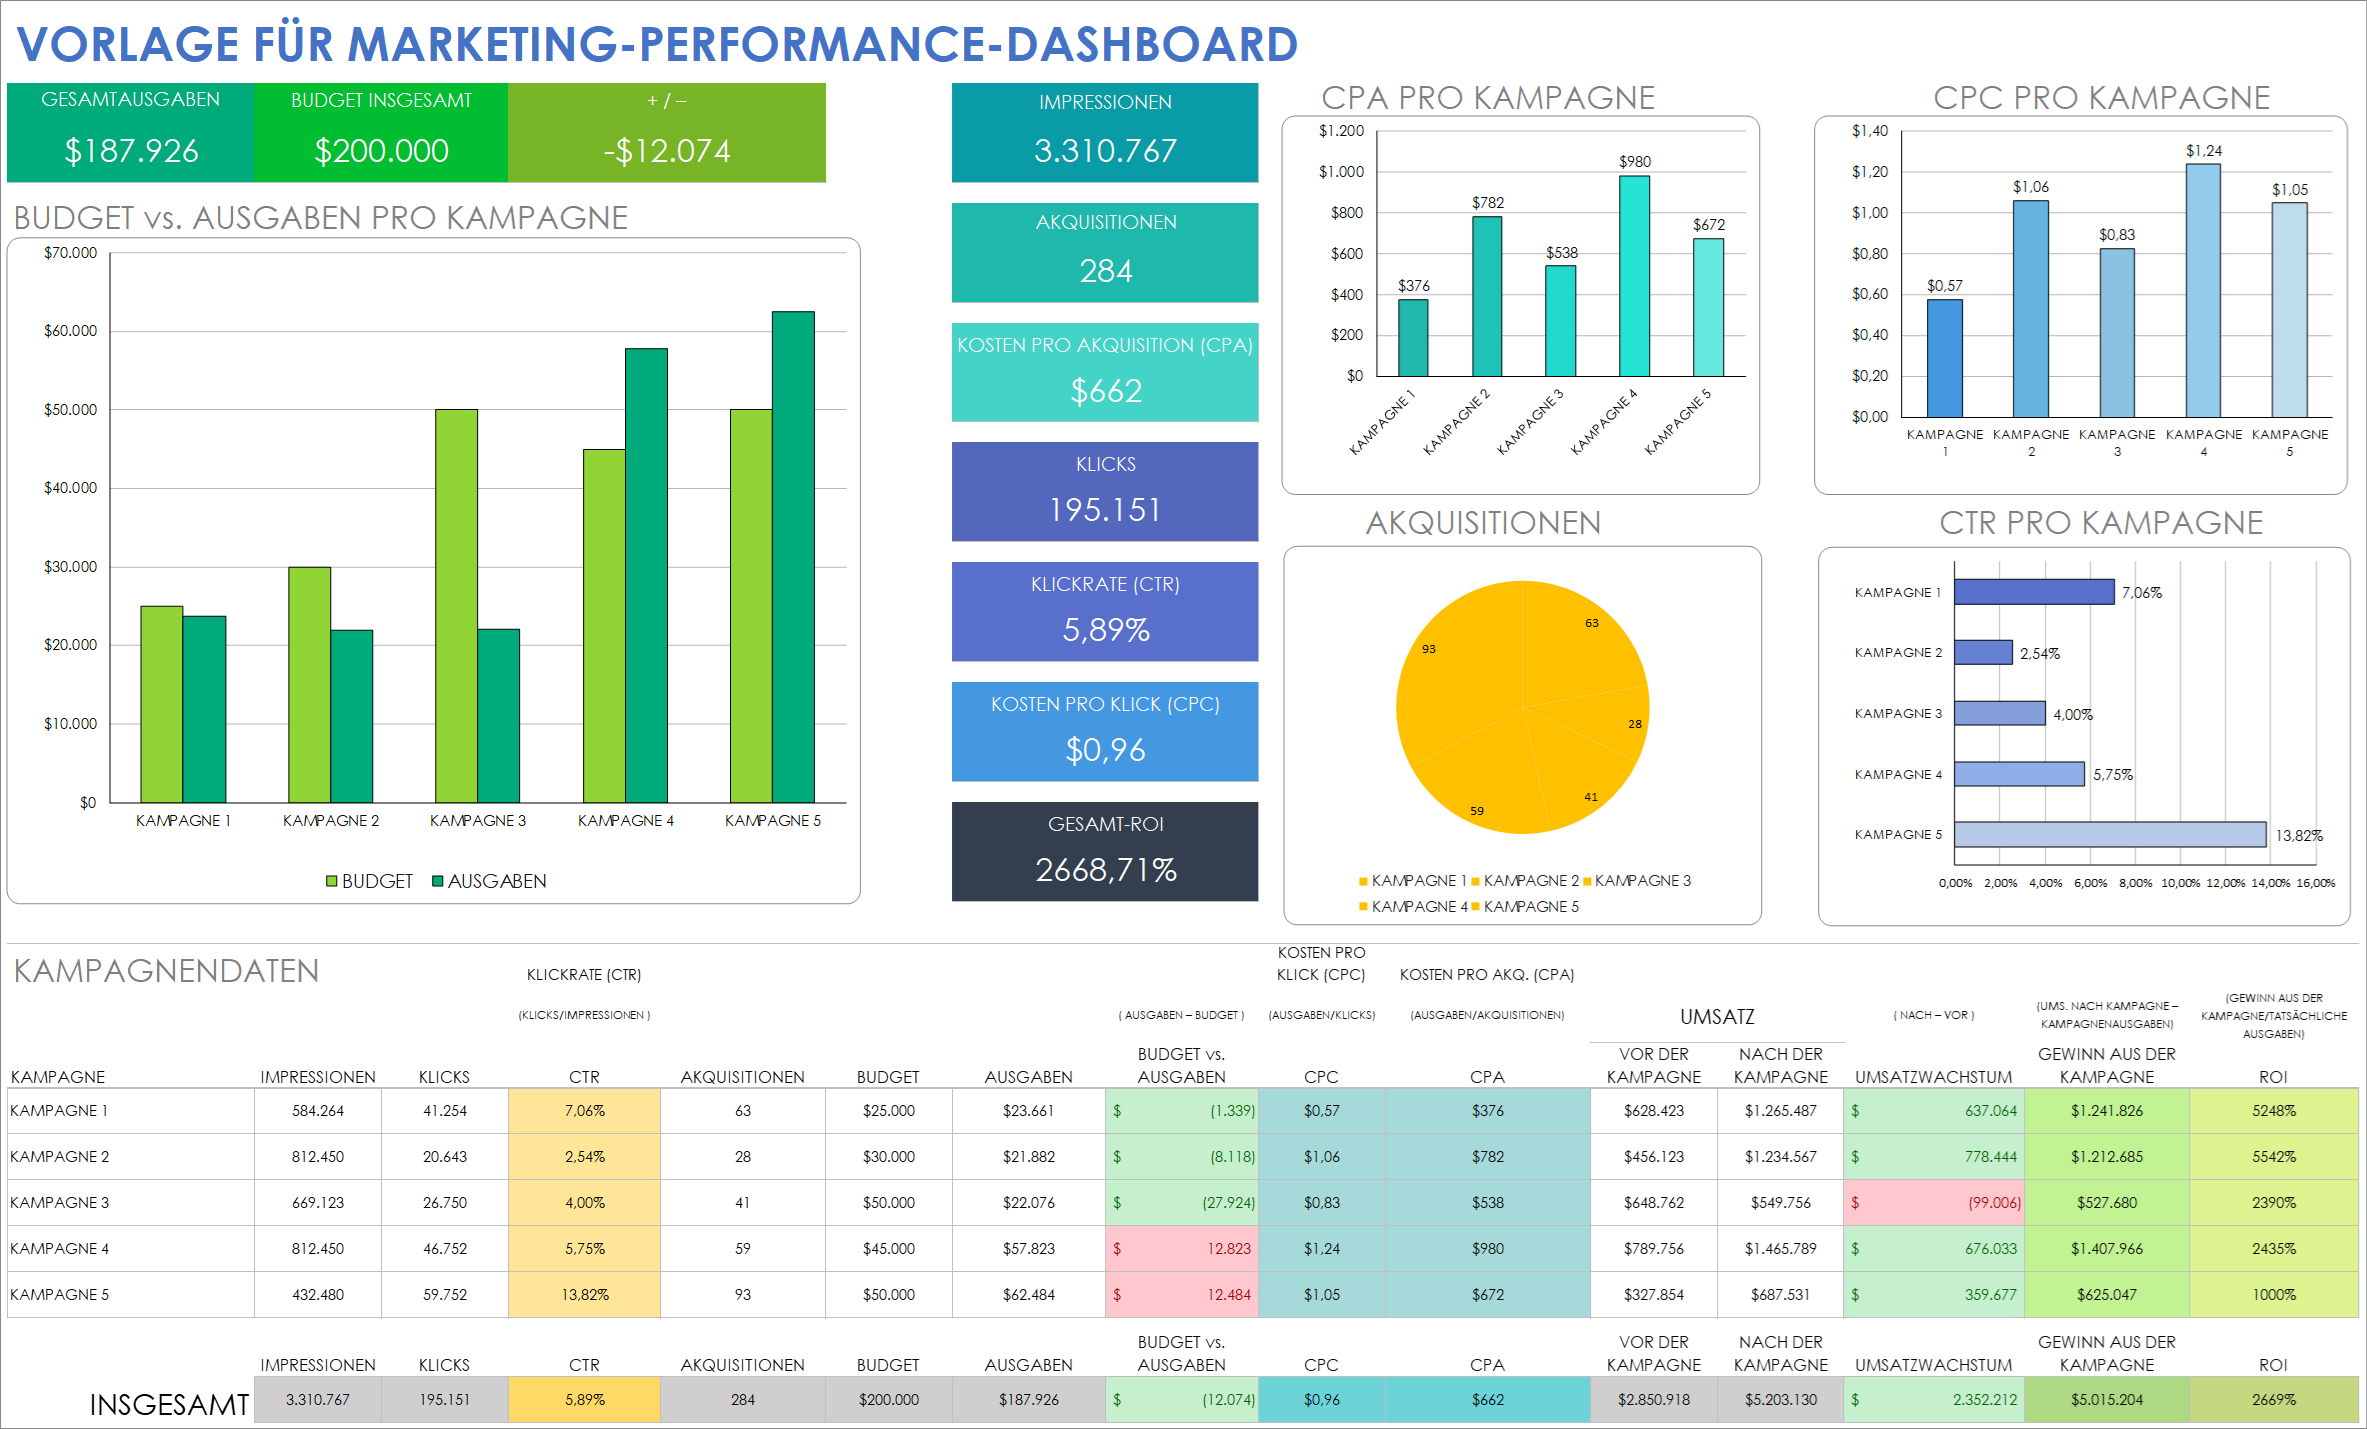Screen dimensions: 2367x1429
Task: Select the KAMPAGNE 5 Ausgaben bar
Action: 793,557
